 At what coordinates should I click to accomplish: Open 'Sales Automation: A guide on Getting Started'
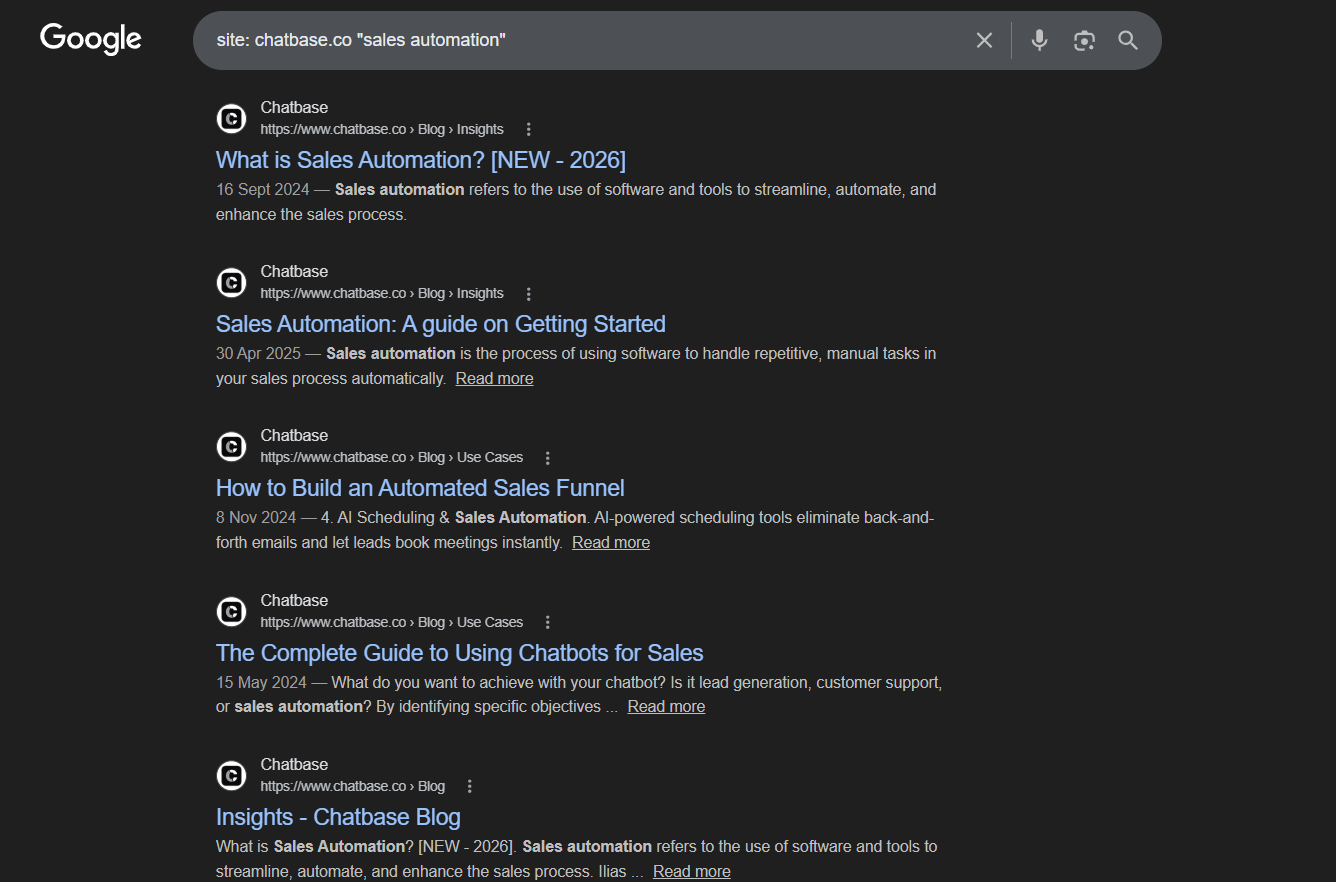(x=440, y=324)
